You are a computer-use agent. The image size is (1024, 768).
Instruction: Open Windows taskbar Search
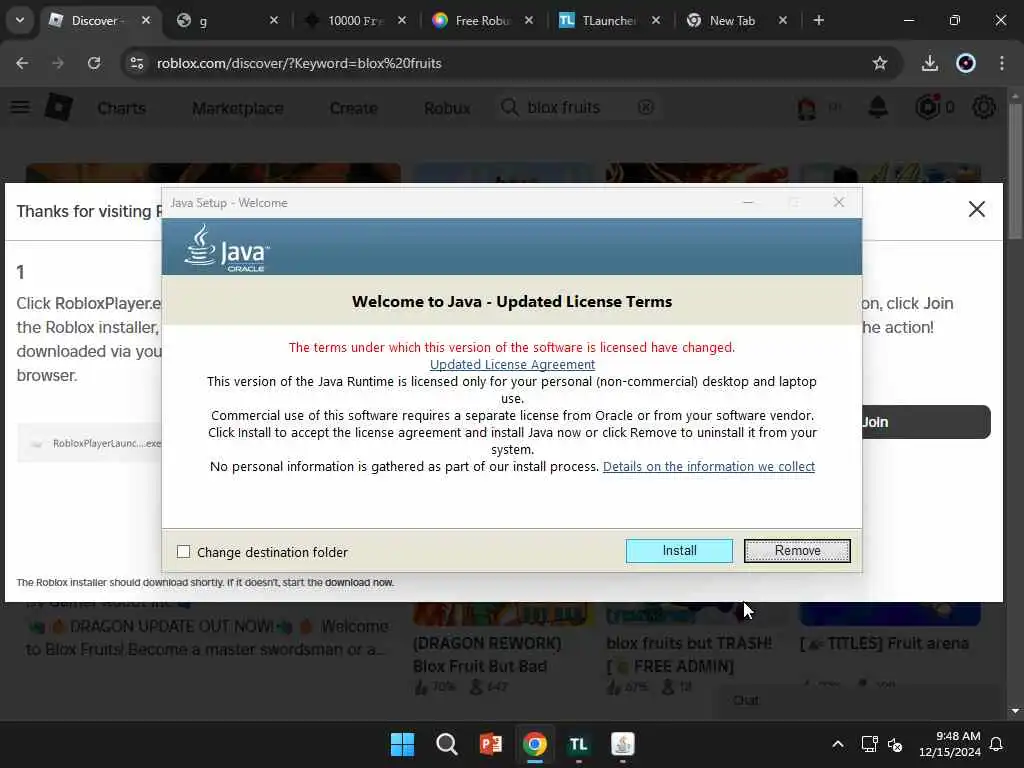pos(447,744)
